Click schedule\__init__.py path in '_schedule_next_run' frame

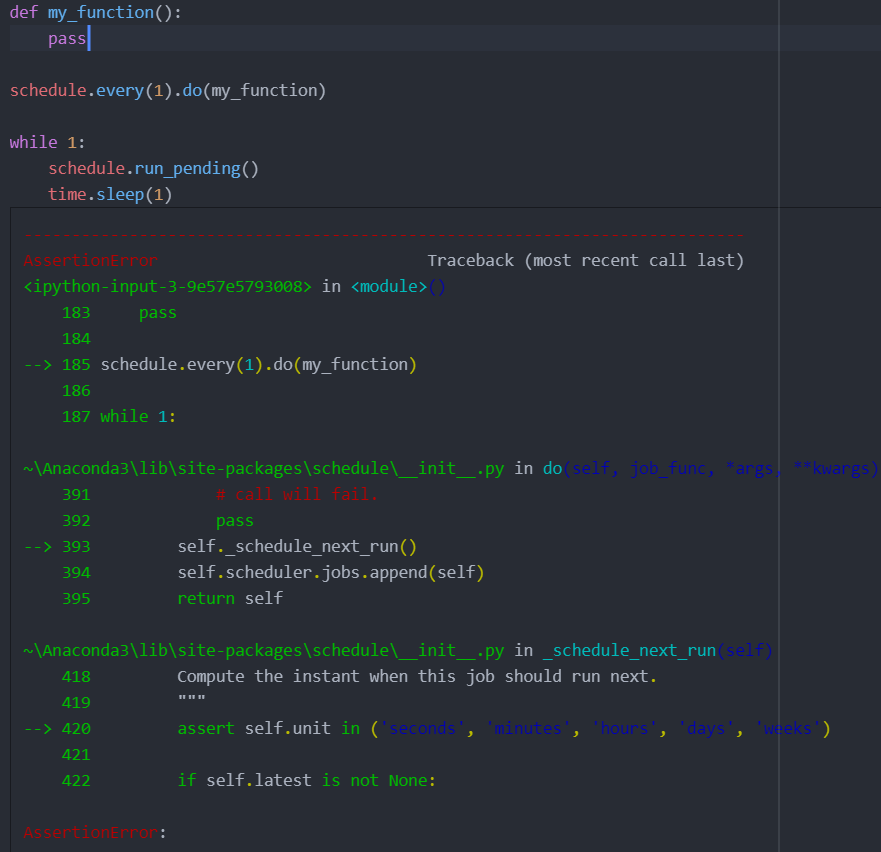pyautogui.click(x=264, y=651)
